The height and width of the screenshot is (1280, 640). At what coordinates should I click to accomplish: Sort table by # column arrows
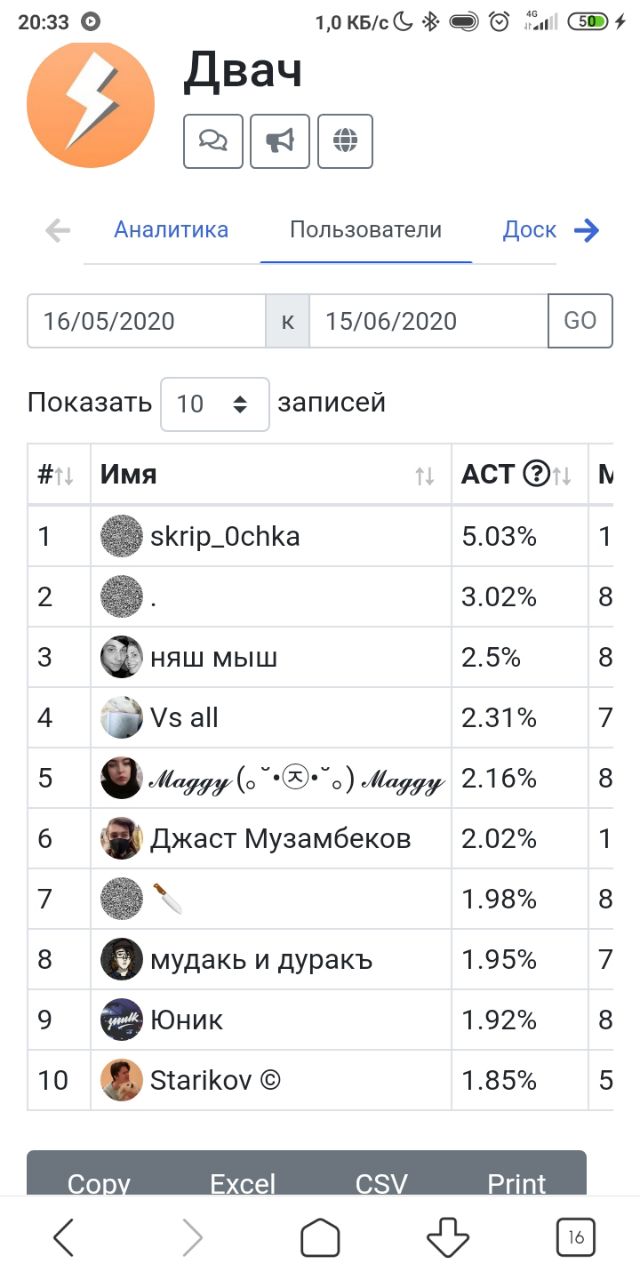58,475
